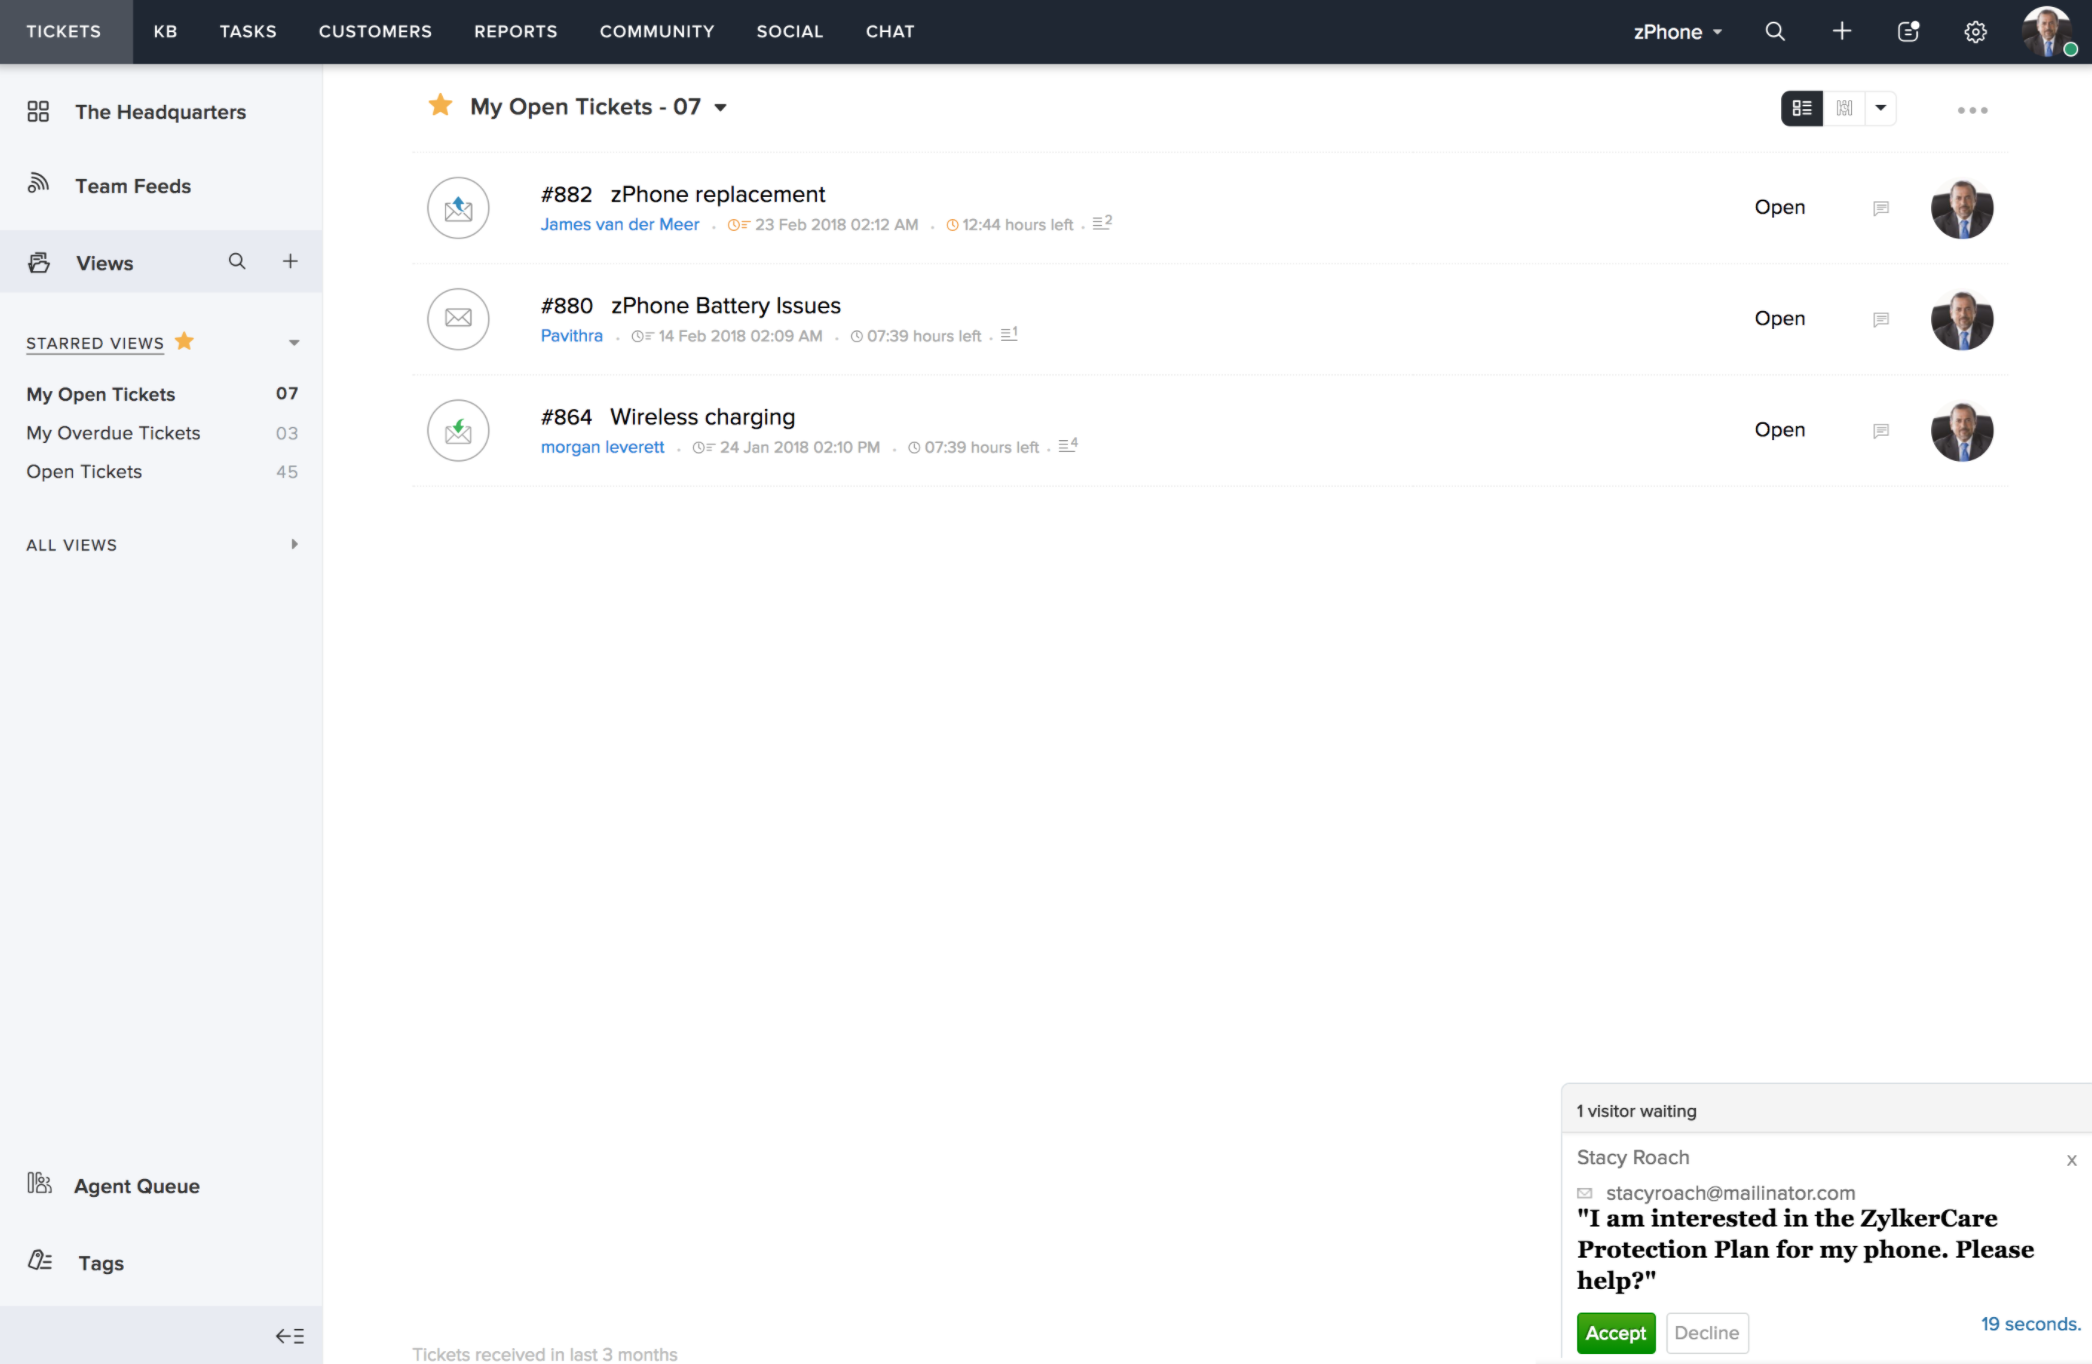
Task: Switch to compact list view toggle
Action: 1802,108
